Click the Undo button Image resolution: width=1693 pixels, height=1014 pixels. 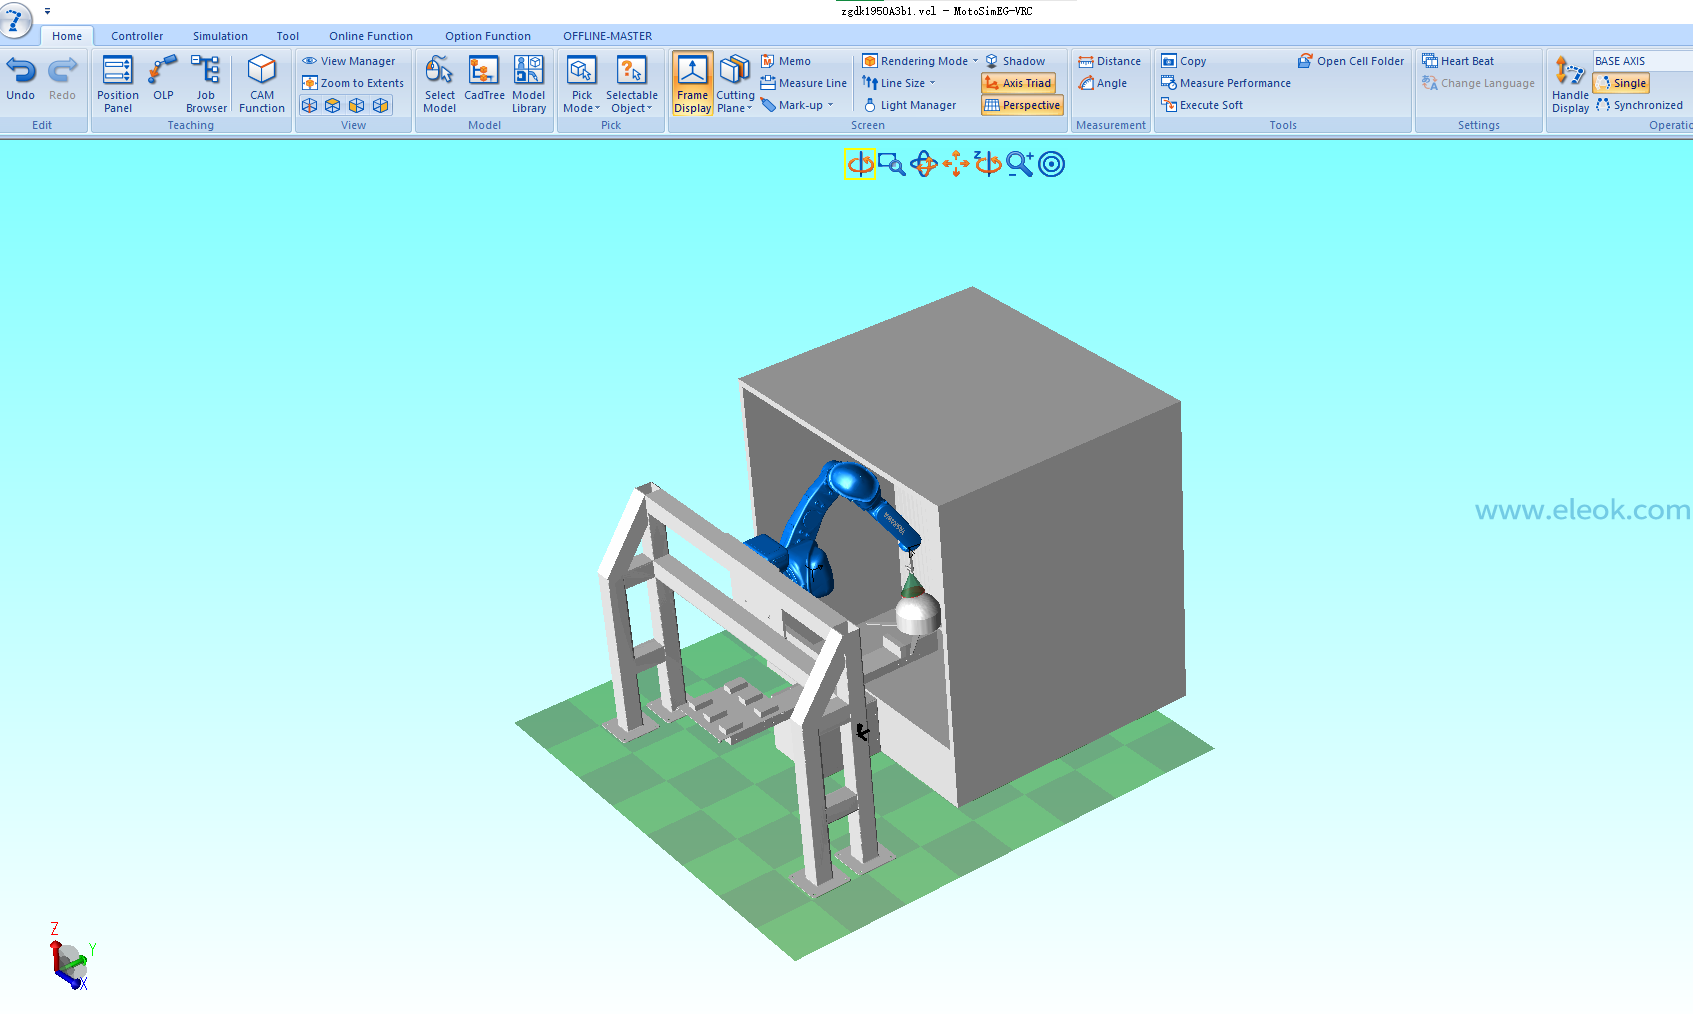click(21, 78)
